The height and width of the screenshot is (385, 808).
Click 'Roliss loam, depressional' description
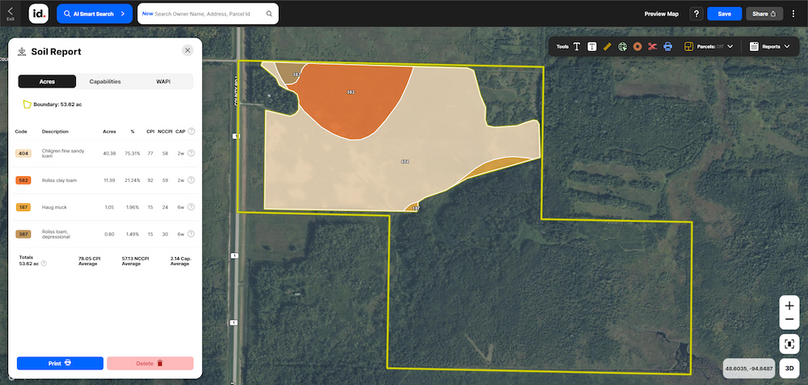click(56, 234)
